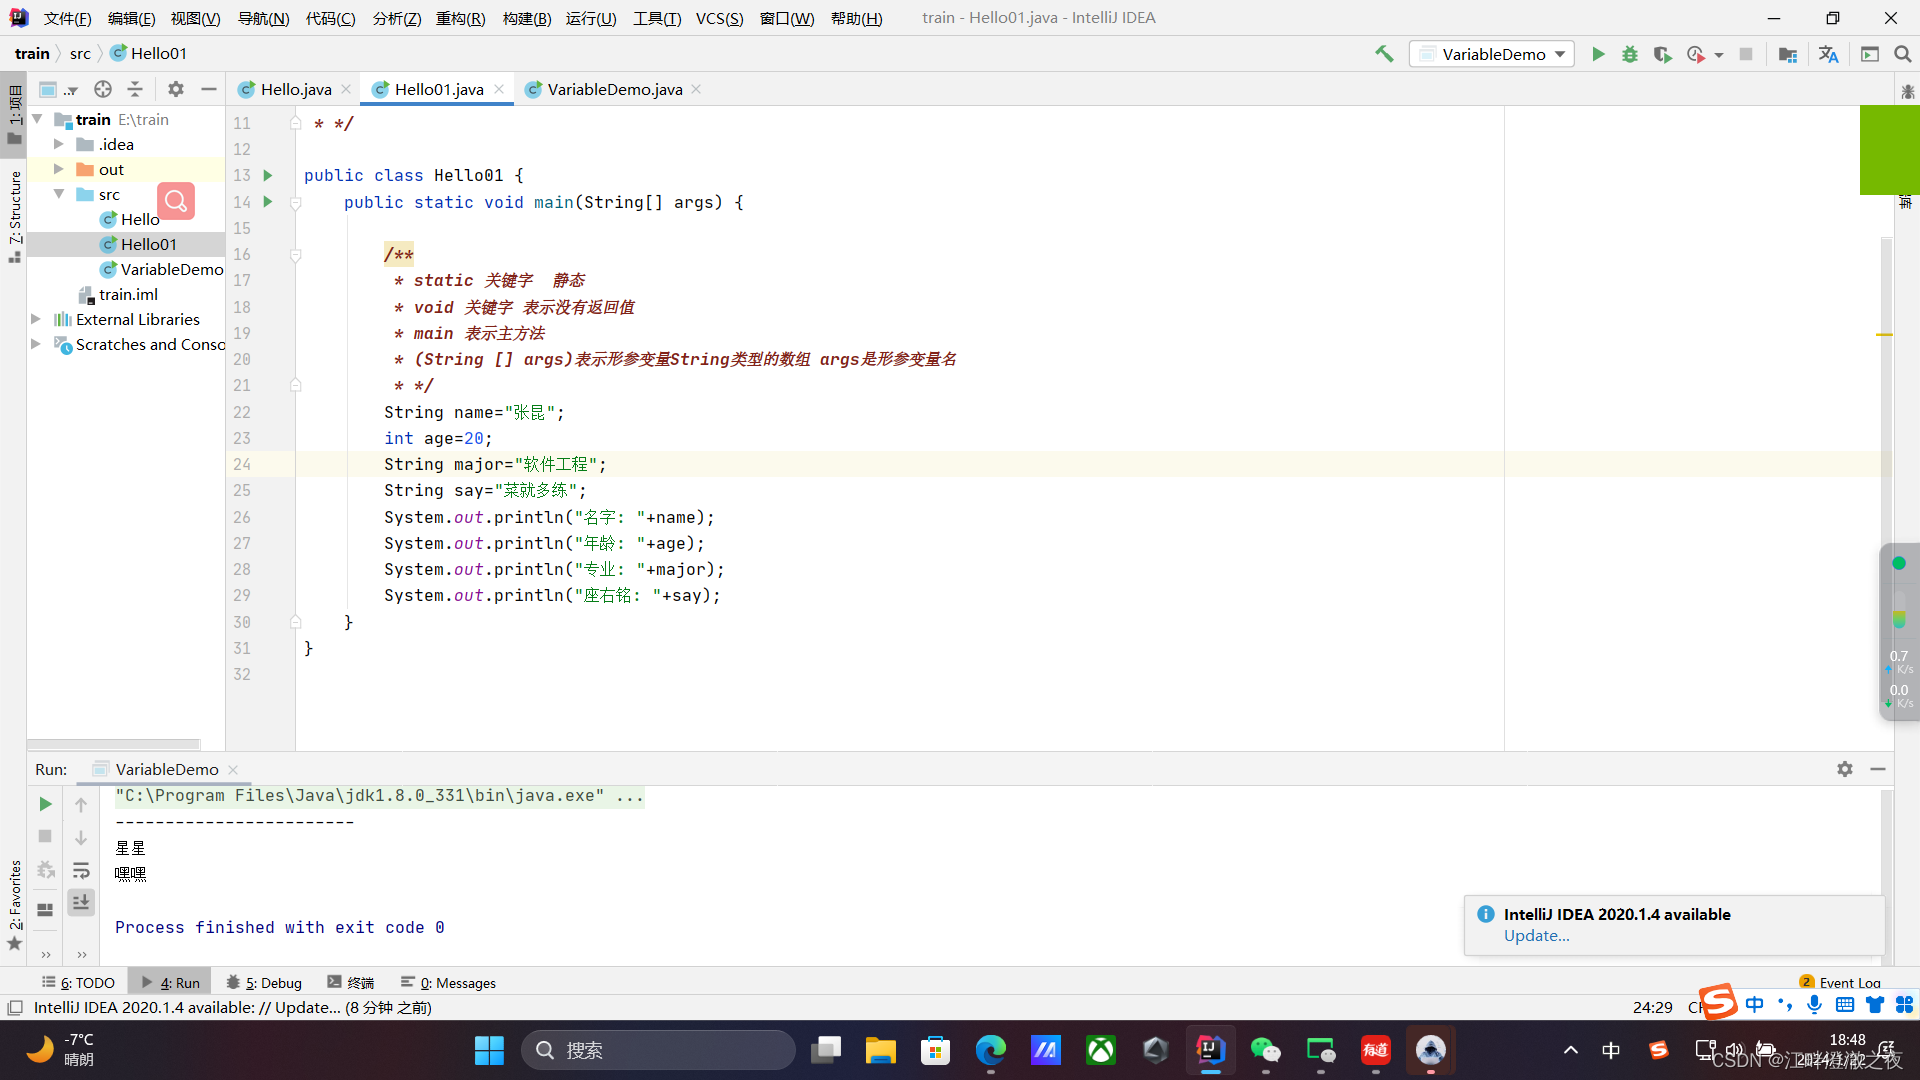Click the up arrow in the Run console
Image resolution: width=1920 pixels, height=1080 pixels.
point(81,804)
